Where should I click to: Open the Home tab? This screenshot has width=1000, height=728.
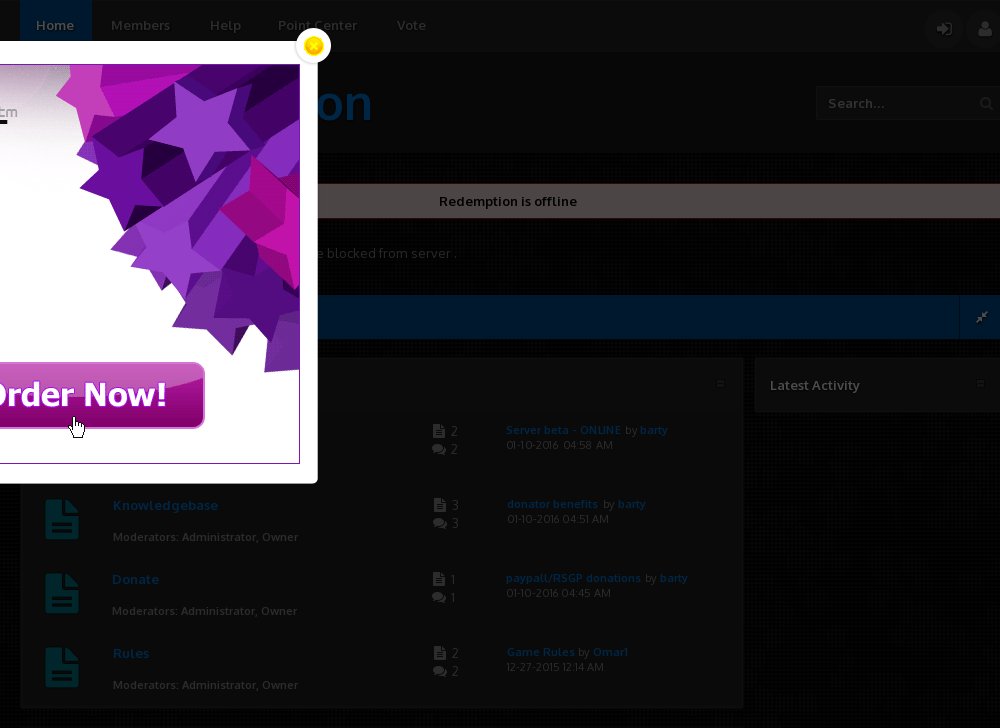pyautogui.click(x=55, y=26)
